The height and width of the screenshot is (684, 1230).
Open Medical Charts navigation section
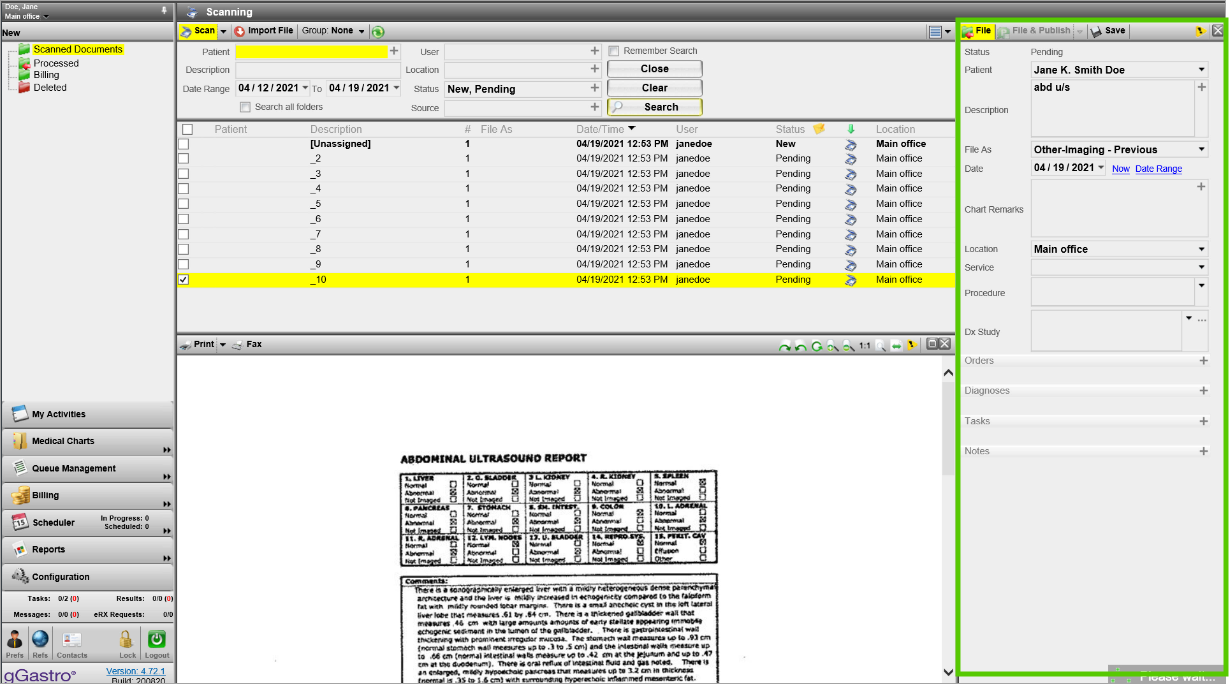[x=88, y=441]
